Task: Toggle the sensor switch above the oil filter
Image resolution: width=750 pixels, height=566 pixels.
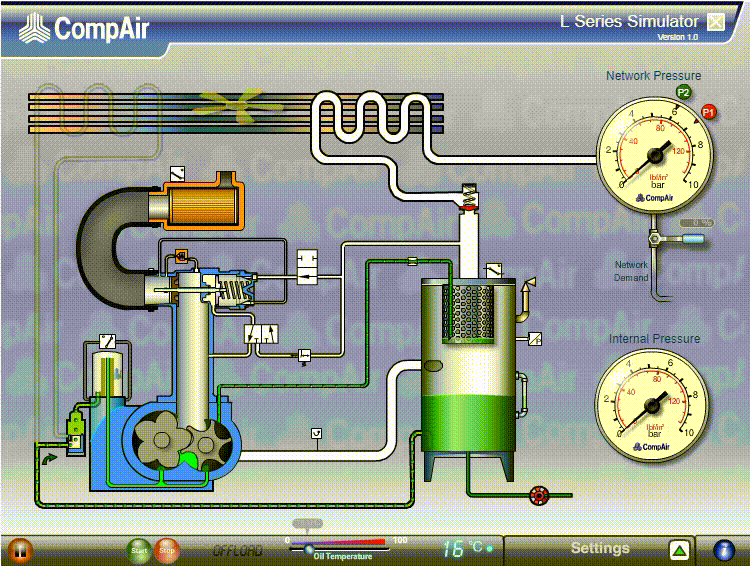Action: click(x=106, y=341)
